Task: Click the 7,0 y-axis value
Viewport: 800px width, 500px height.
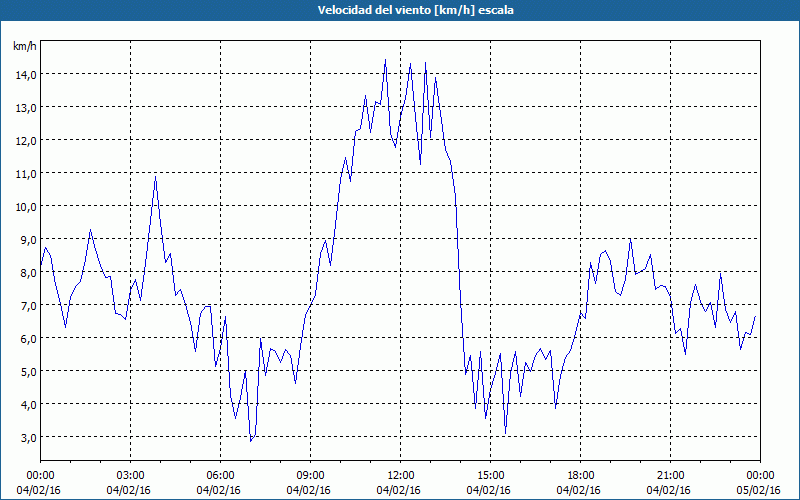Action: pos(29,306)
